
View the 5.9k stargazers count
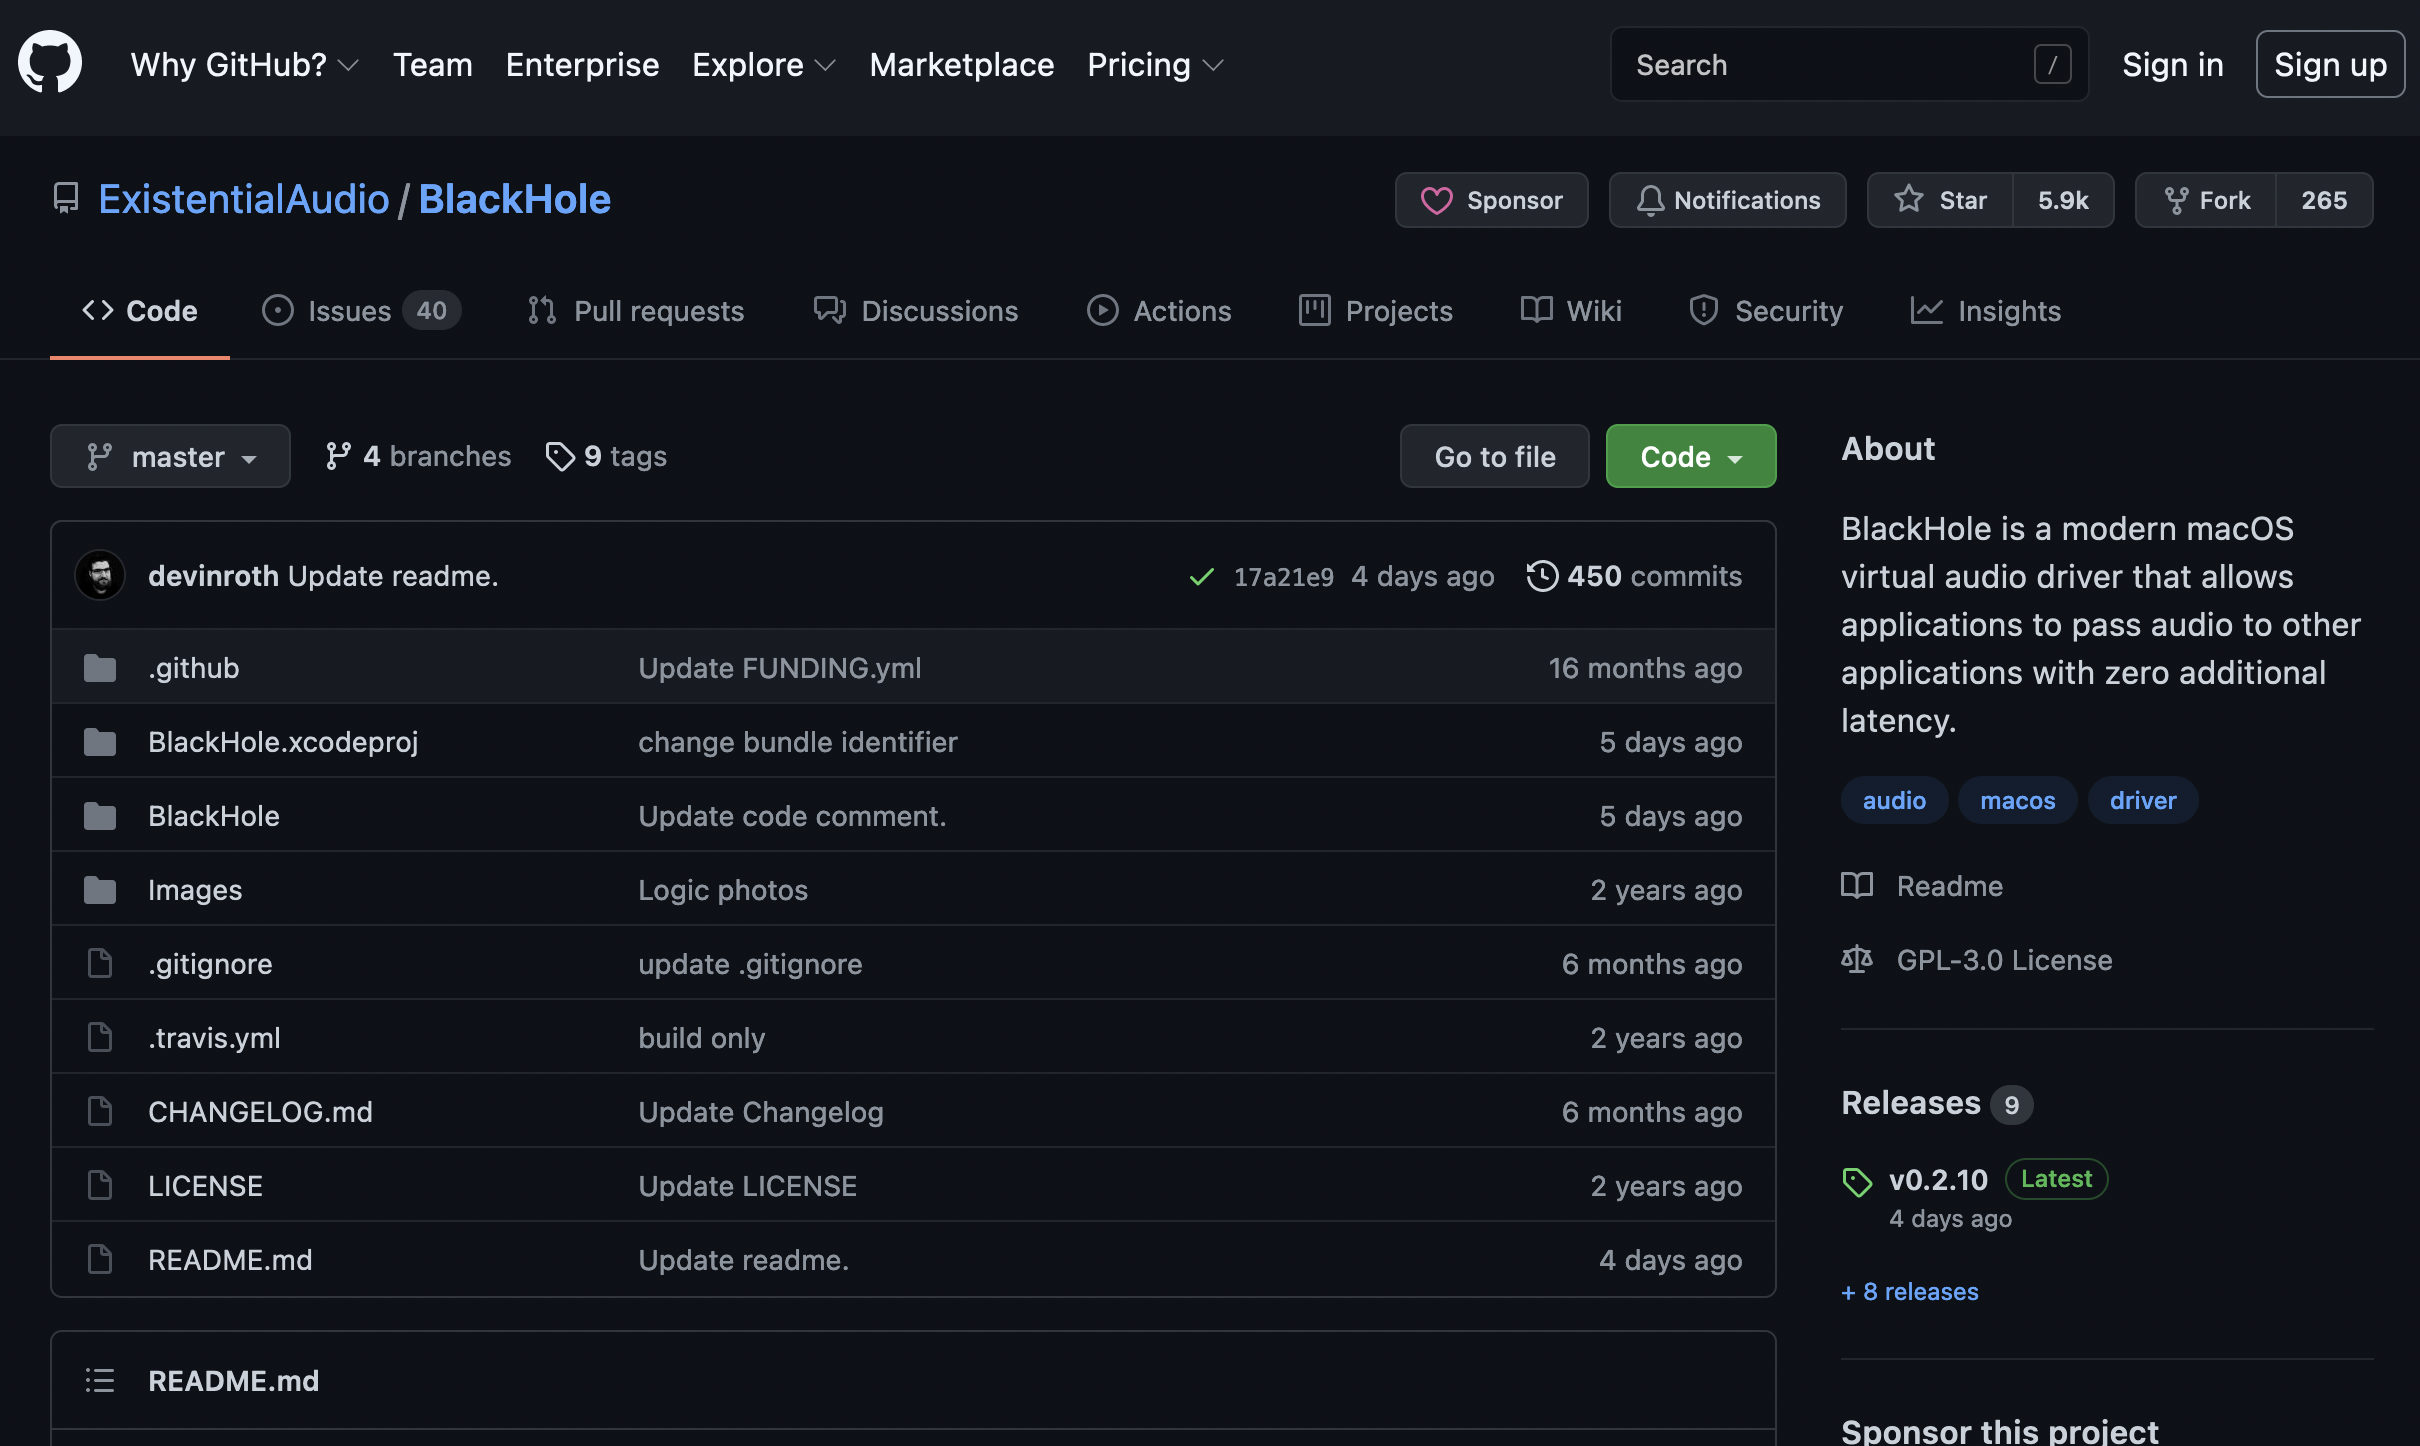coord(2063,200)
